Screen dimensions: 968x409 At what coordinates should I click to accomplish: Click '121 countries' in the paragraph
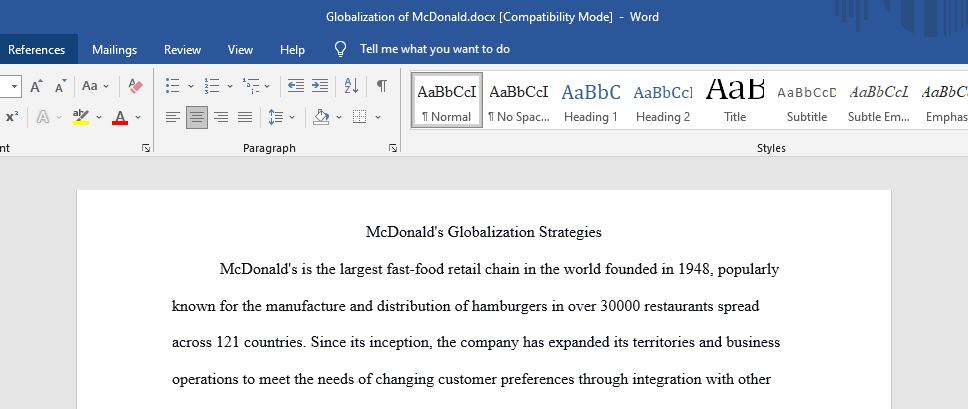pyautogui.click(x=261, y=342)
